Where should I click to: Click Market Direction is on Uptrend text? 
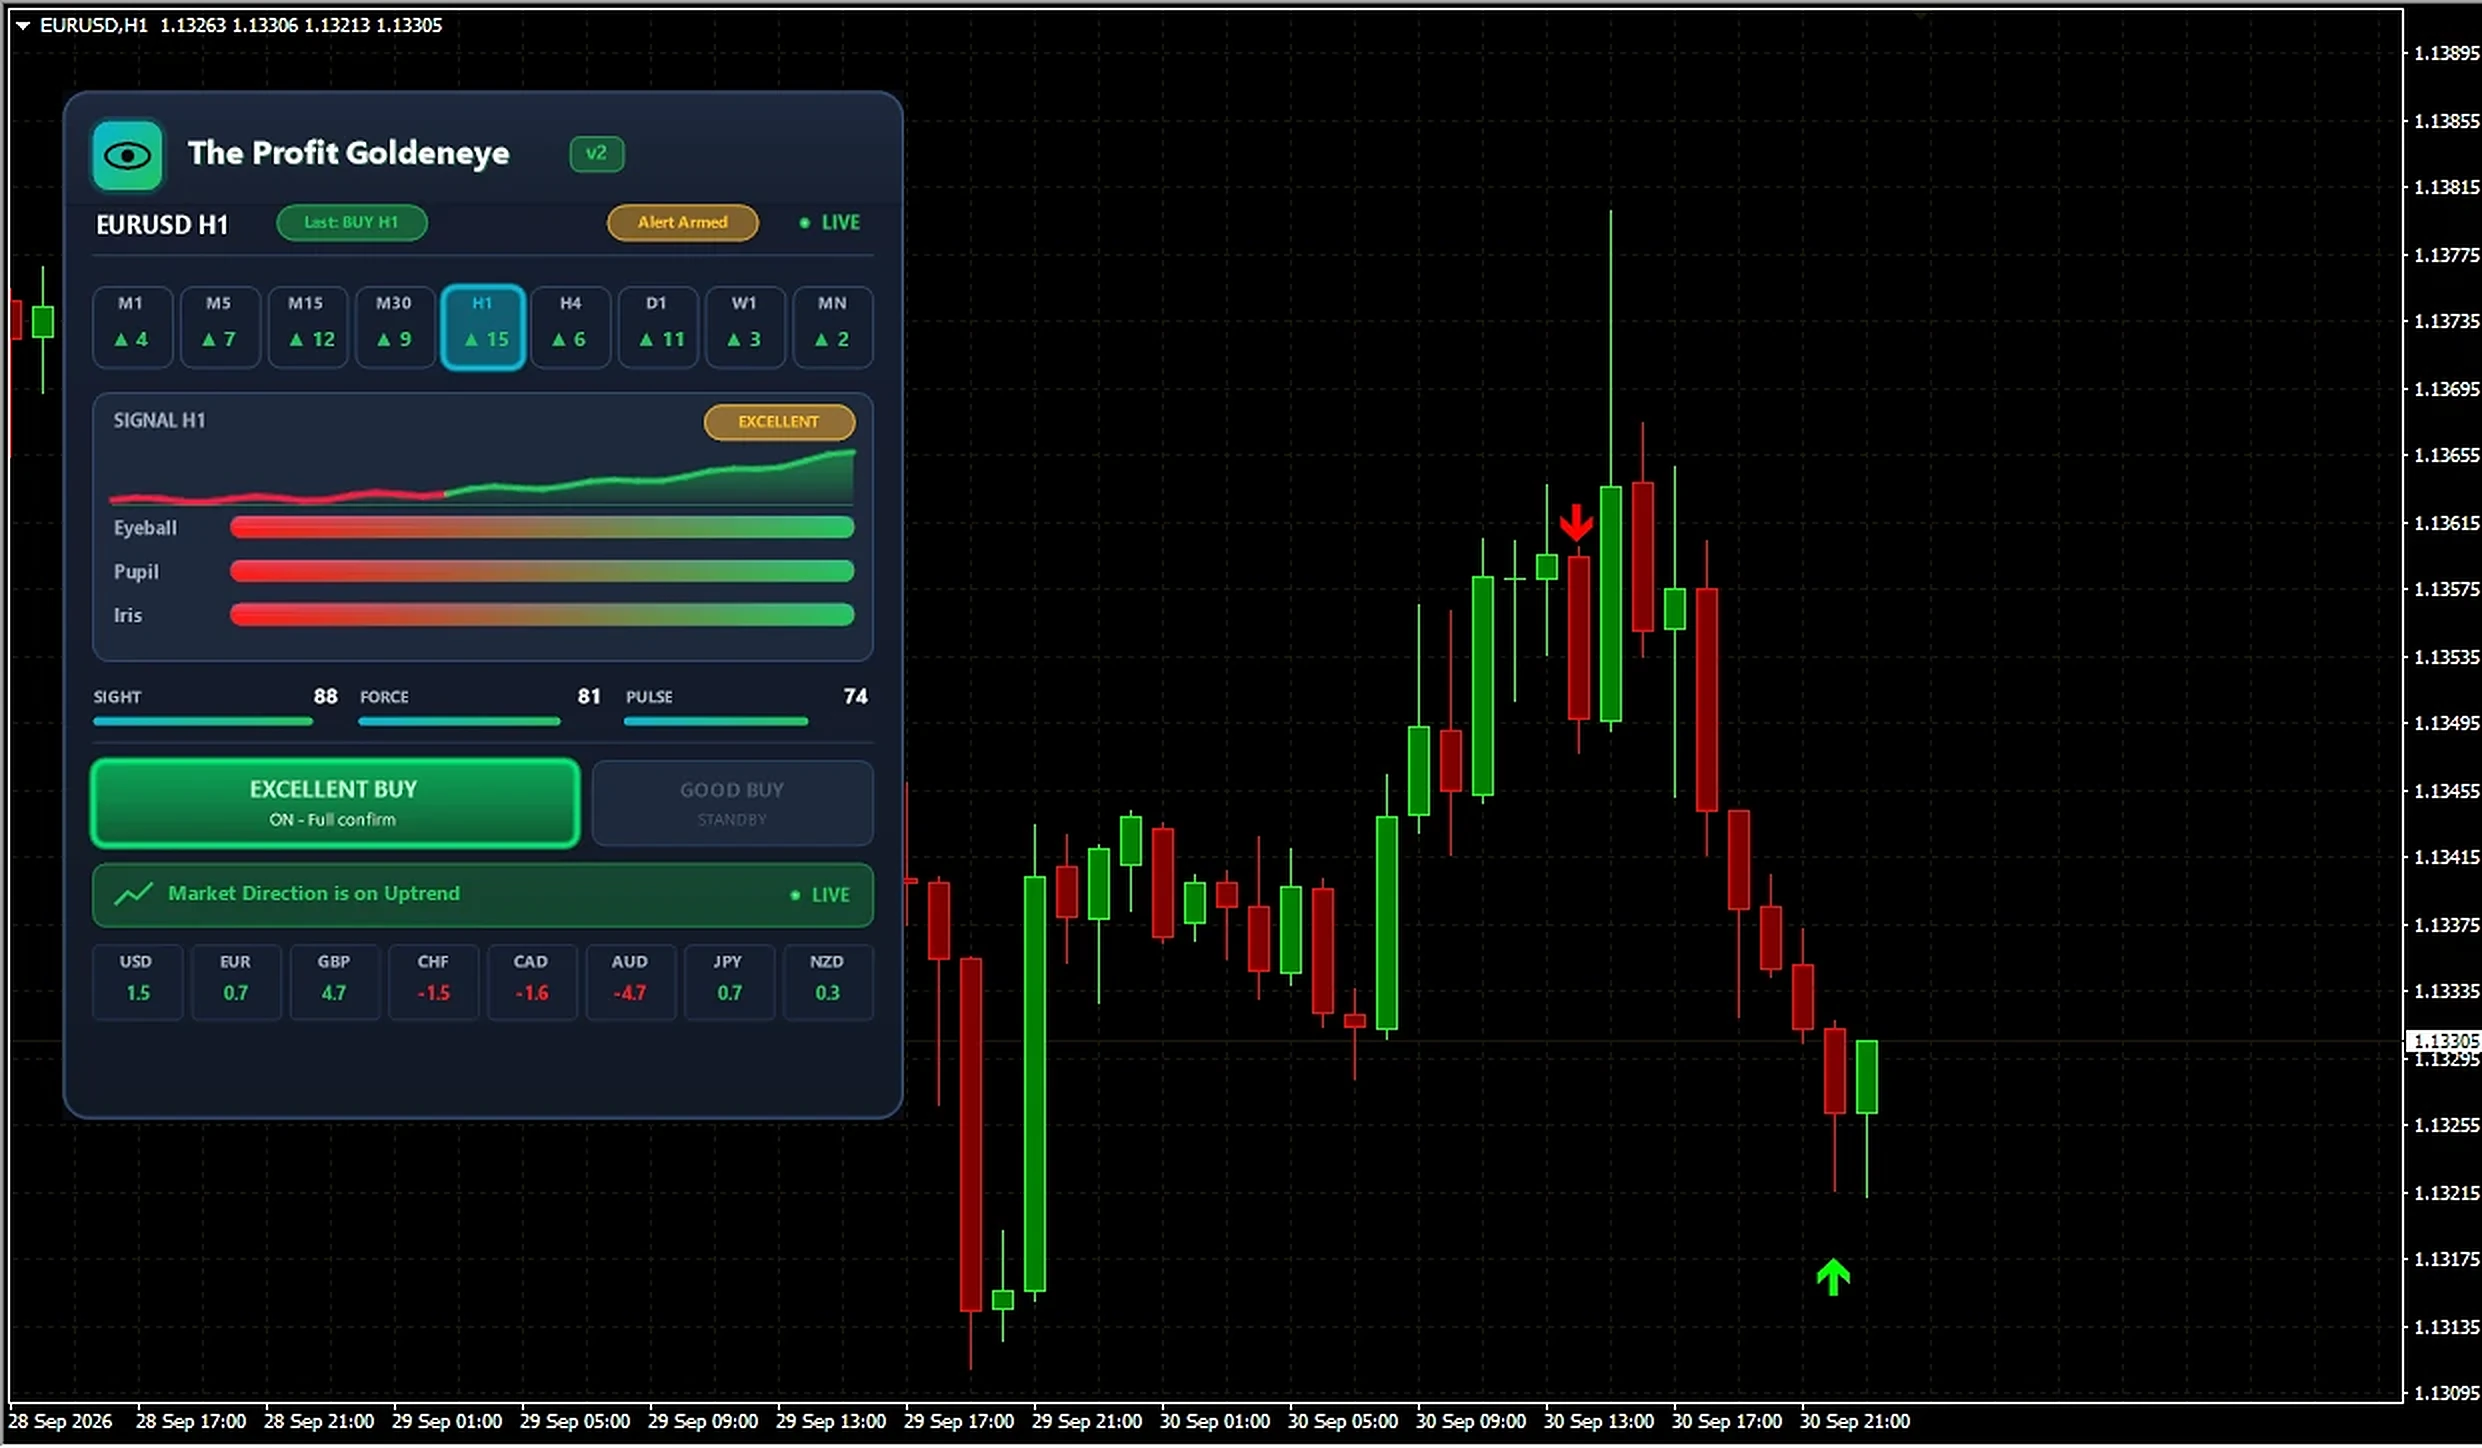(x=314, y=893)
